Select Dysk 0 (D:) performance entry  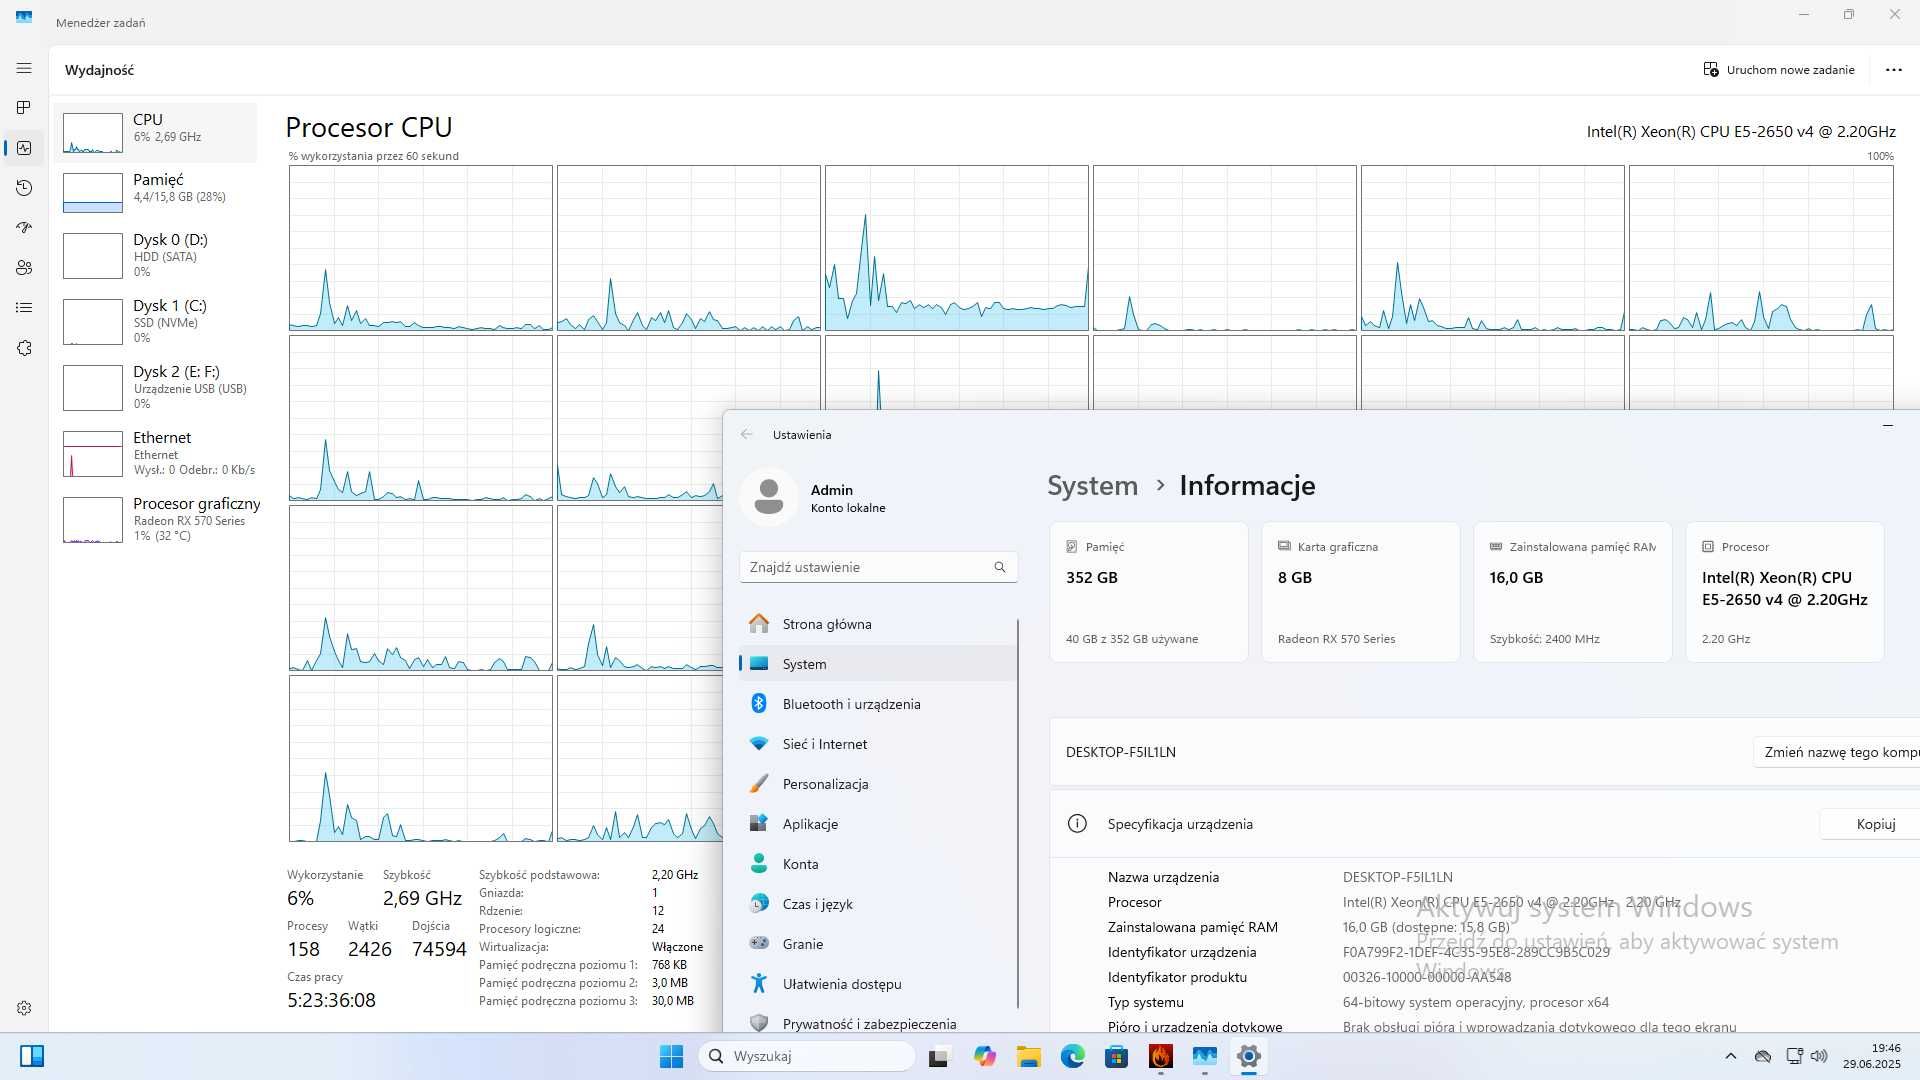[x=156, y=255]
